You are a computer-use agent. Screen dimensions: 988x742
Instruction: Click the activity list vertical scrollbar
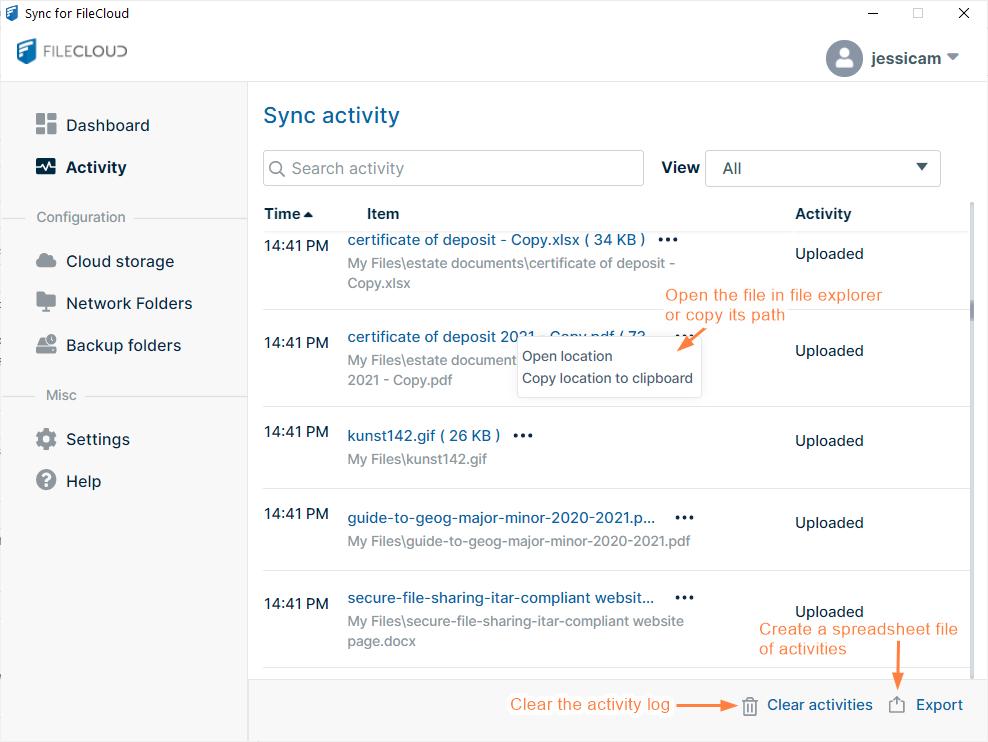tap(971, 310)
